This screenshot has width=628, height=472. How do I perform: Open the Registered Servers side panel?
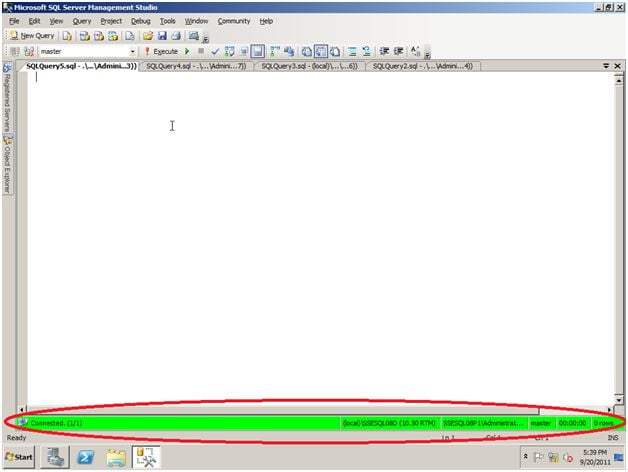click(x=7, y=97)
